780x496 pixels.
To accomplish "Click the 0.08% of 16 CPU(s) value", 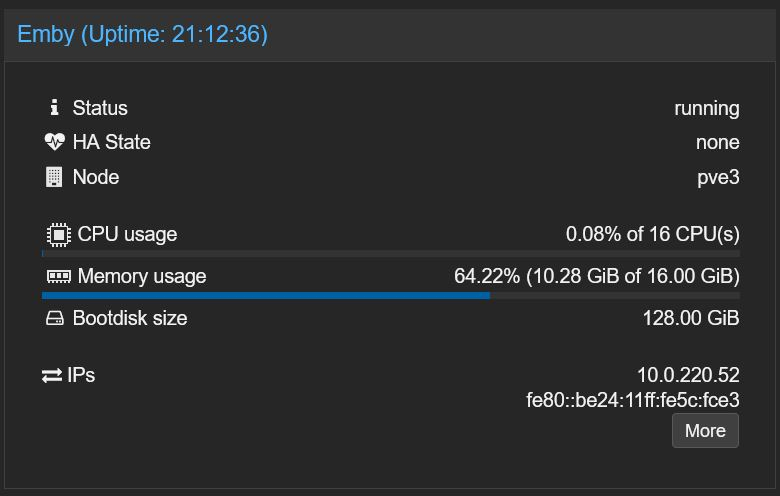I will [652, 234].
